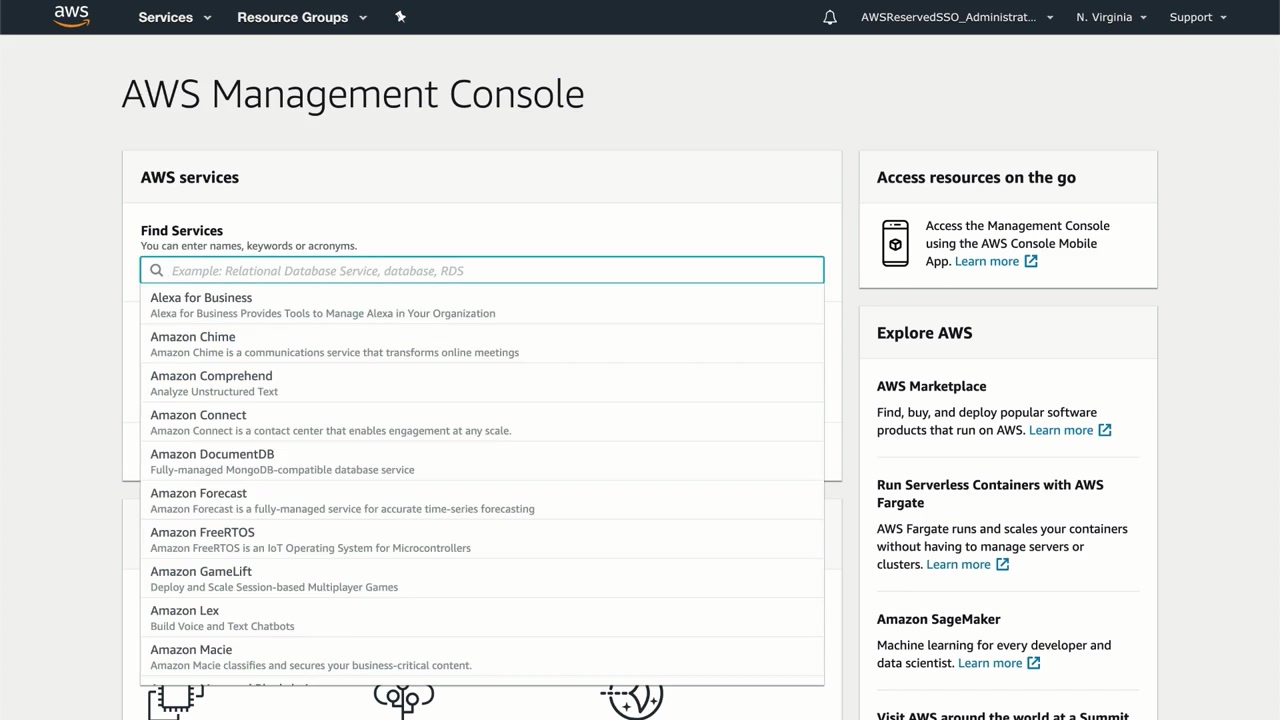Screen dimensions: 1280x720
Task: Expand the Resource Groups menu
Action: click(302, 17)
